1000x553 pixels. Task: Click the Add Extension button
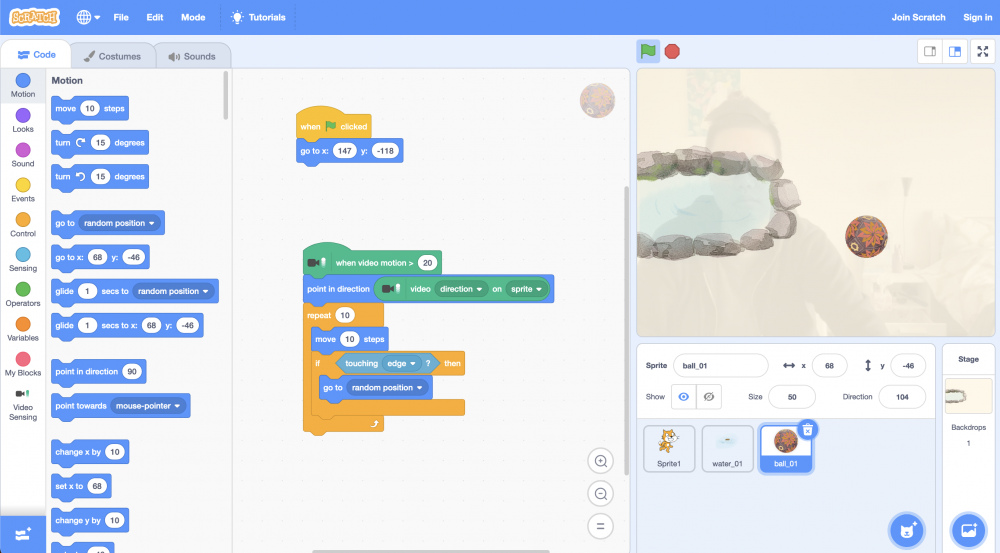point(23,534)
